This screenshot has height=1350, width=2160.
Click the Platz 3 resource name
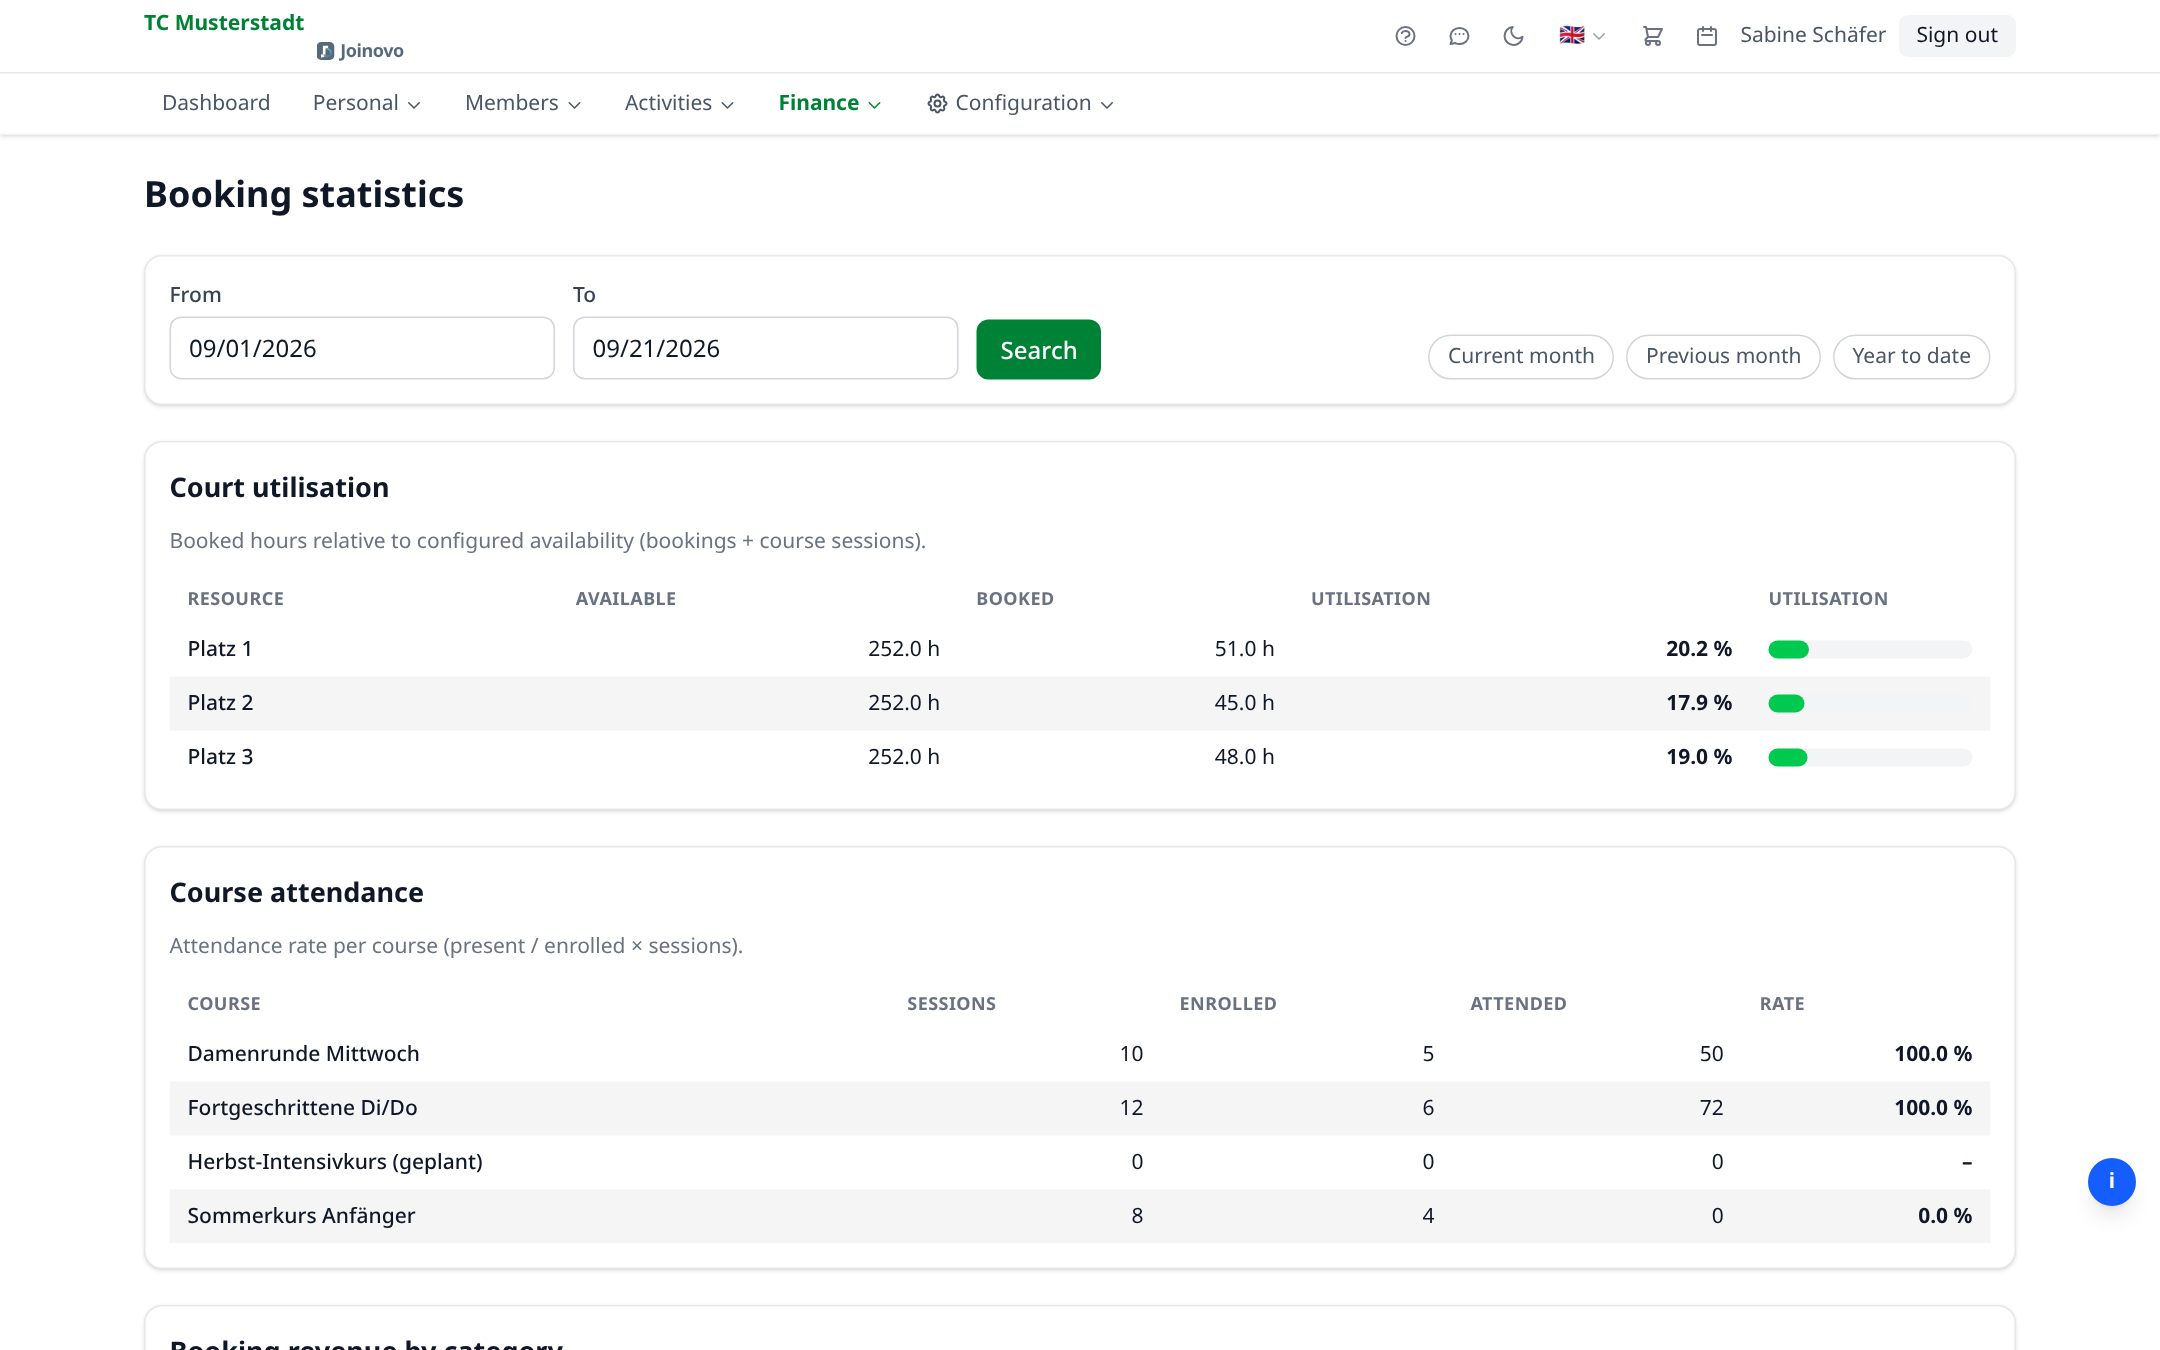pos(220,757)
